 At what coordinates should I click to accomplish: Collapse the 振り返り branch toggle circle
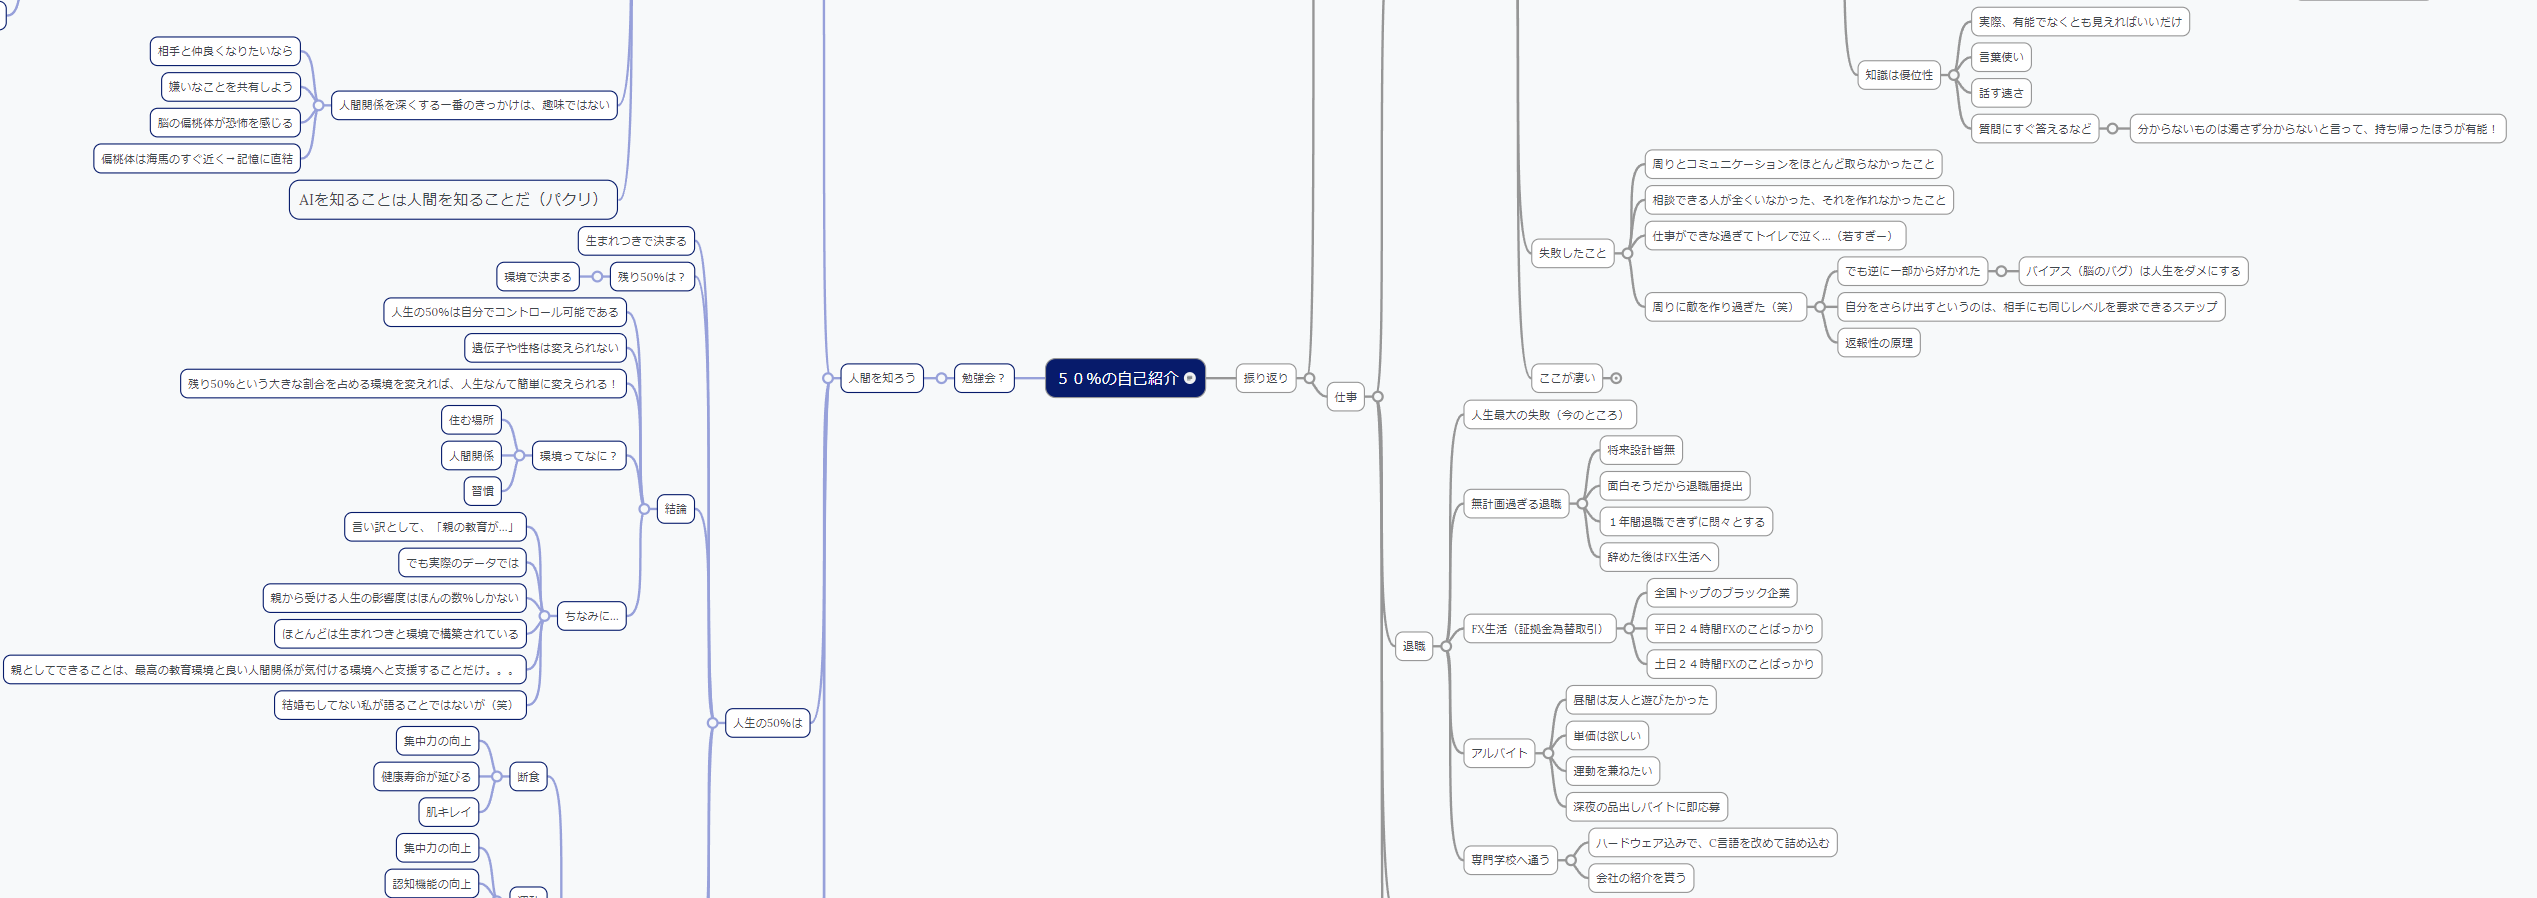pos(1309,378)
